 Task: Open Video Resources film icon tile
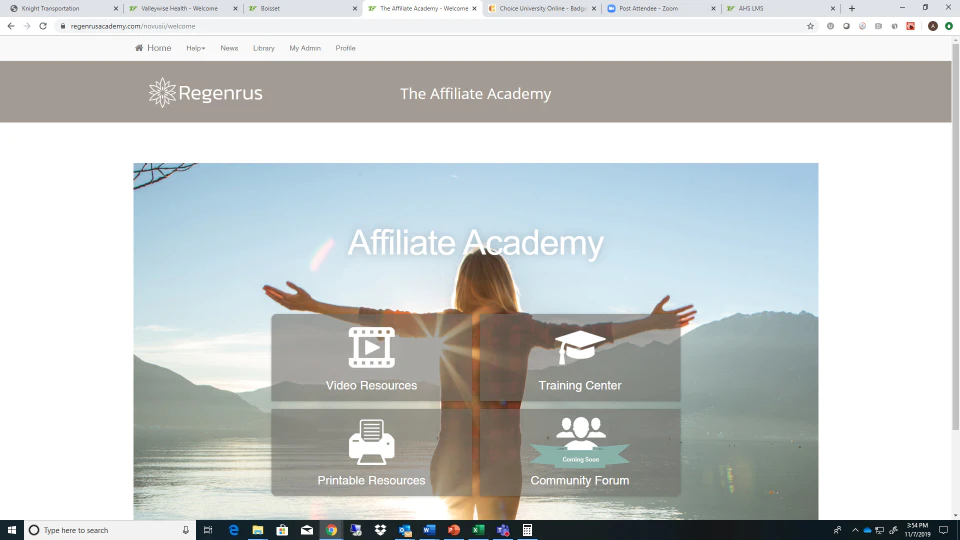coord(372,347)
